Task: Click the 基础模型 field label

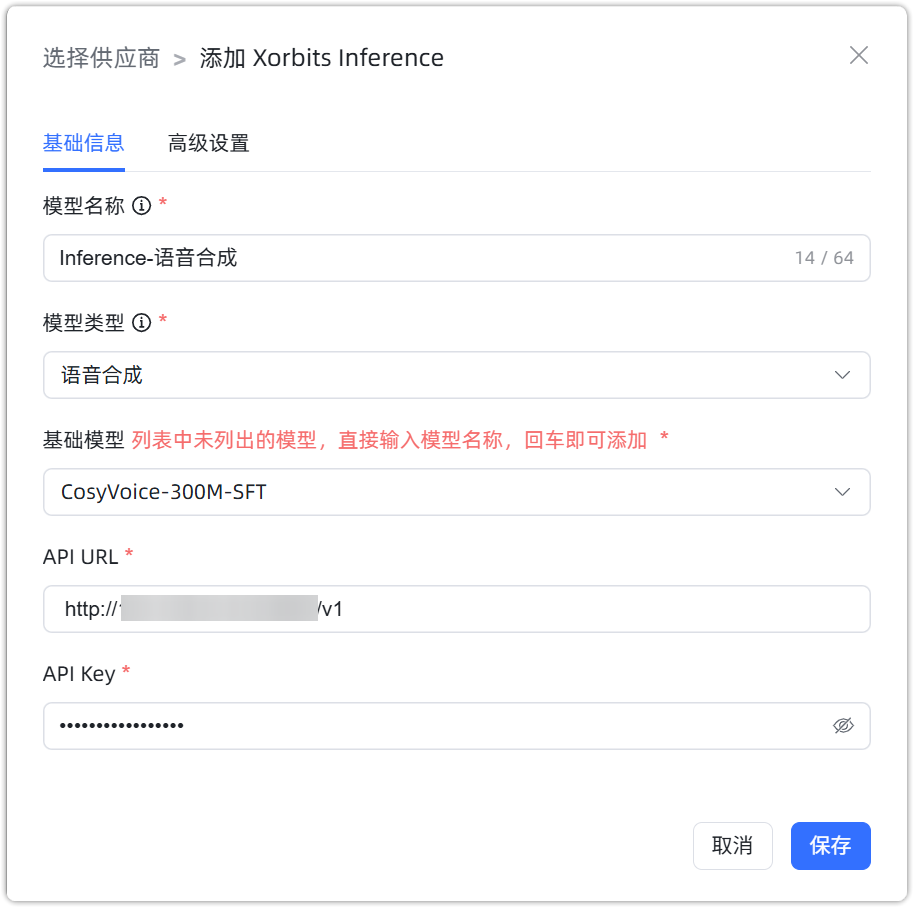Action: (x=84, y=440)
